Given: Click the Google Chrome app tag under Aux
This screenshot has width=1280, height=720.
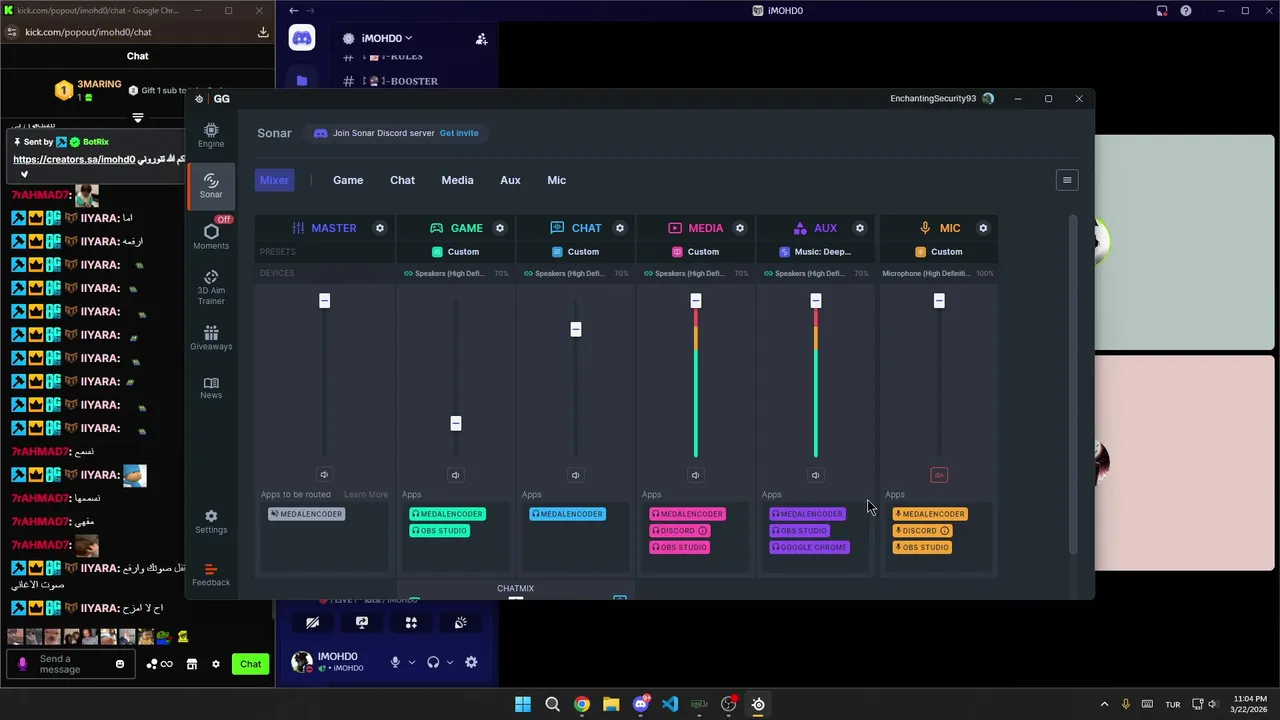Looking at the screenshot, I should [809, 547].
